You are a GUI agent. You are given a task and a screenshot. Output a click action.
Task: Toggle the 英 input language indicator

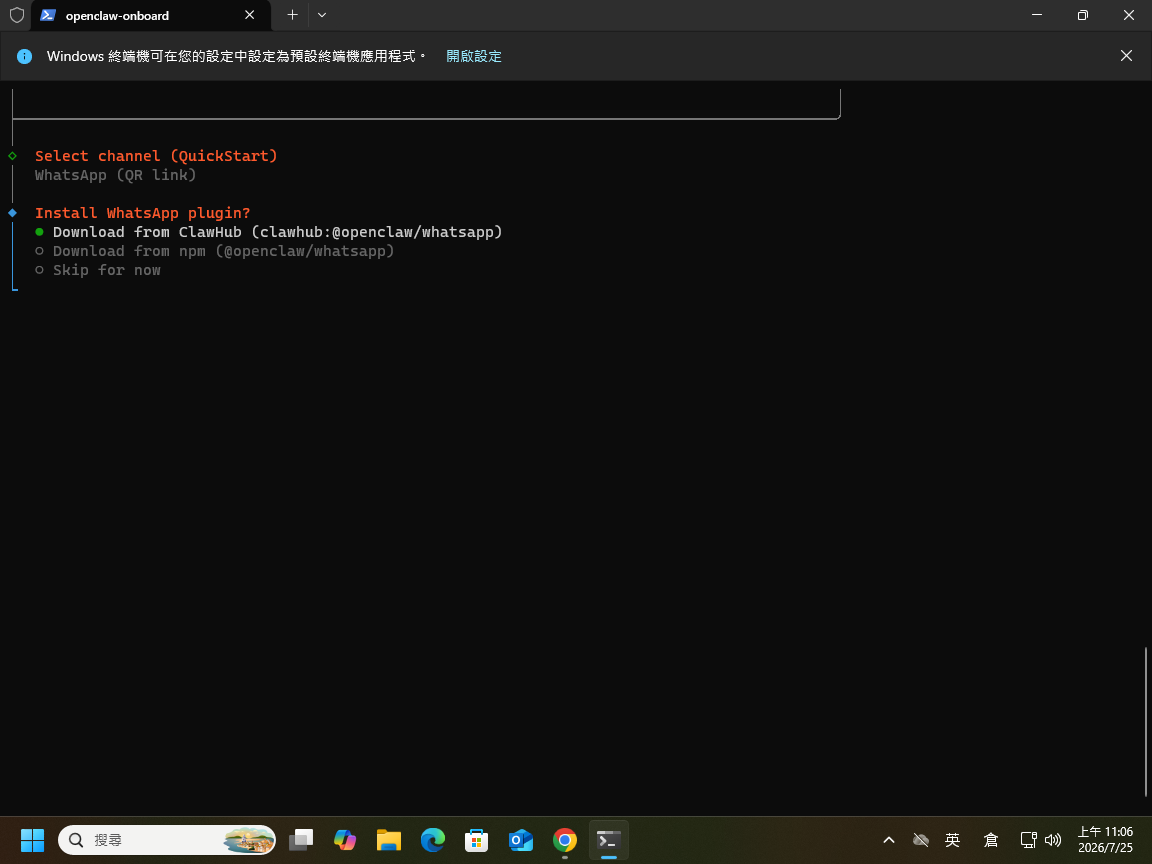click(953, 840)
